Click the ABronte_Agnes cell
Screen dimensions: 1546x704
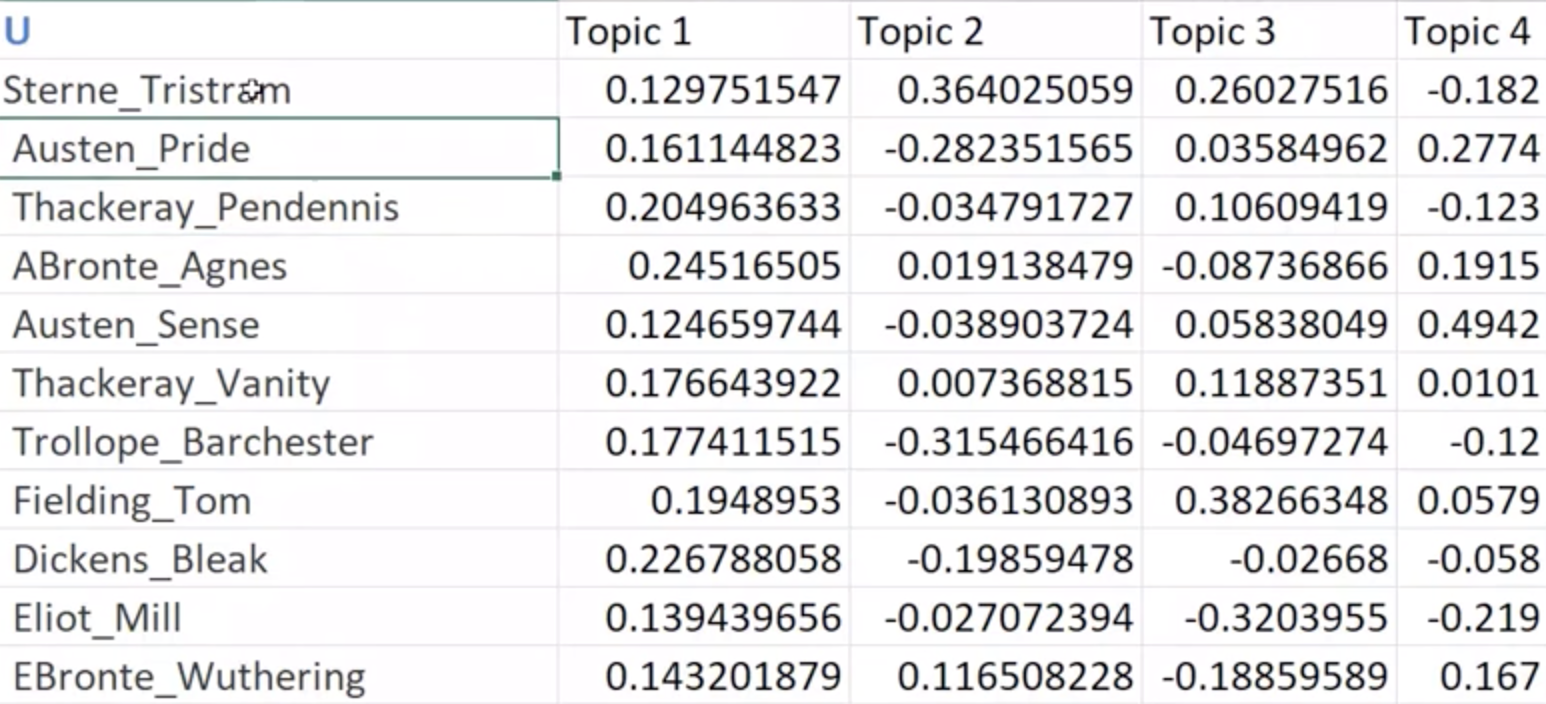[150, 267]
